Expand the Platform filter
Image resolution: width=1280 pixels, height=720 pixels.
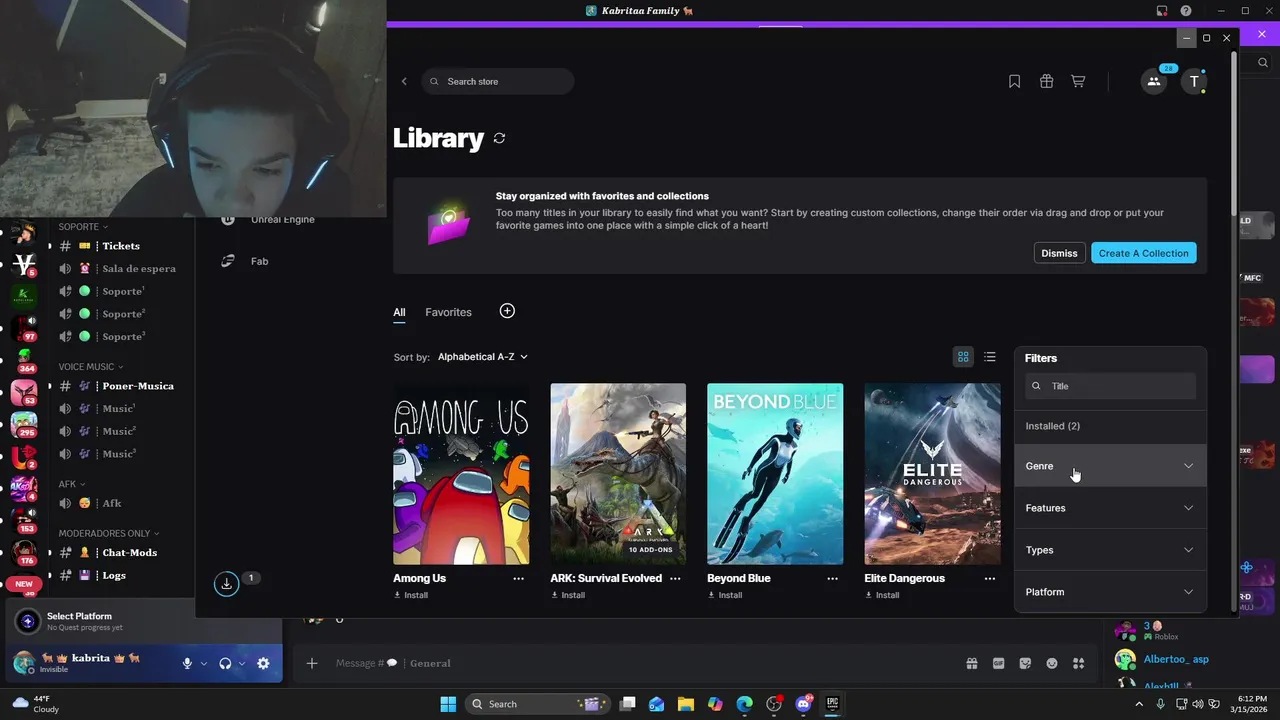click(x=1110, y=592)
